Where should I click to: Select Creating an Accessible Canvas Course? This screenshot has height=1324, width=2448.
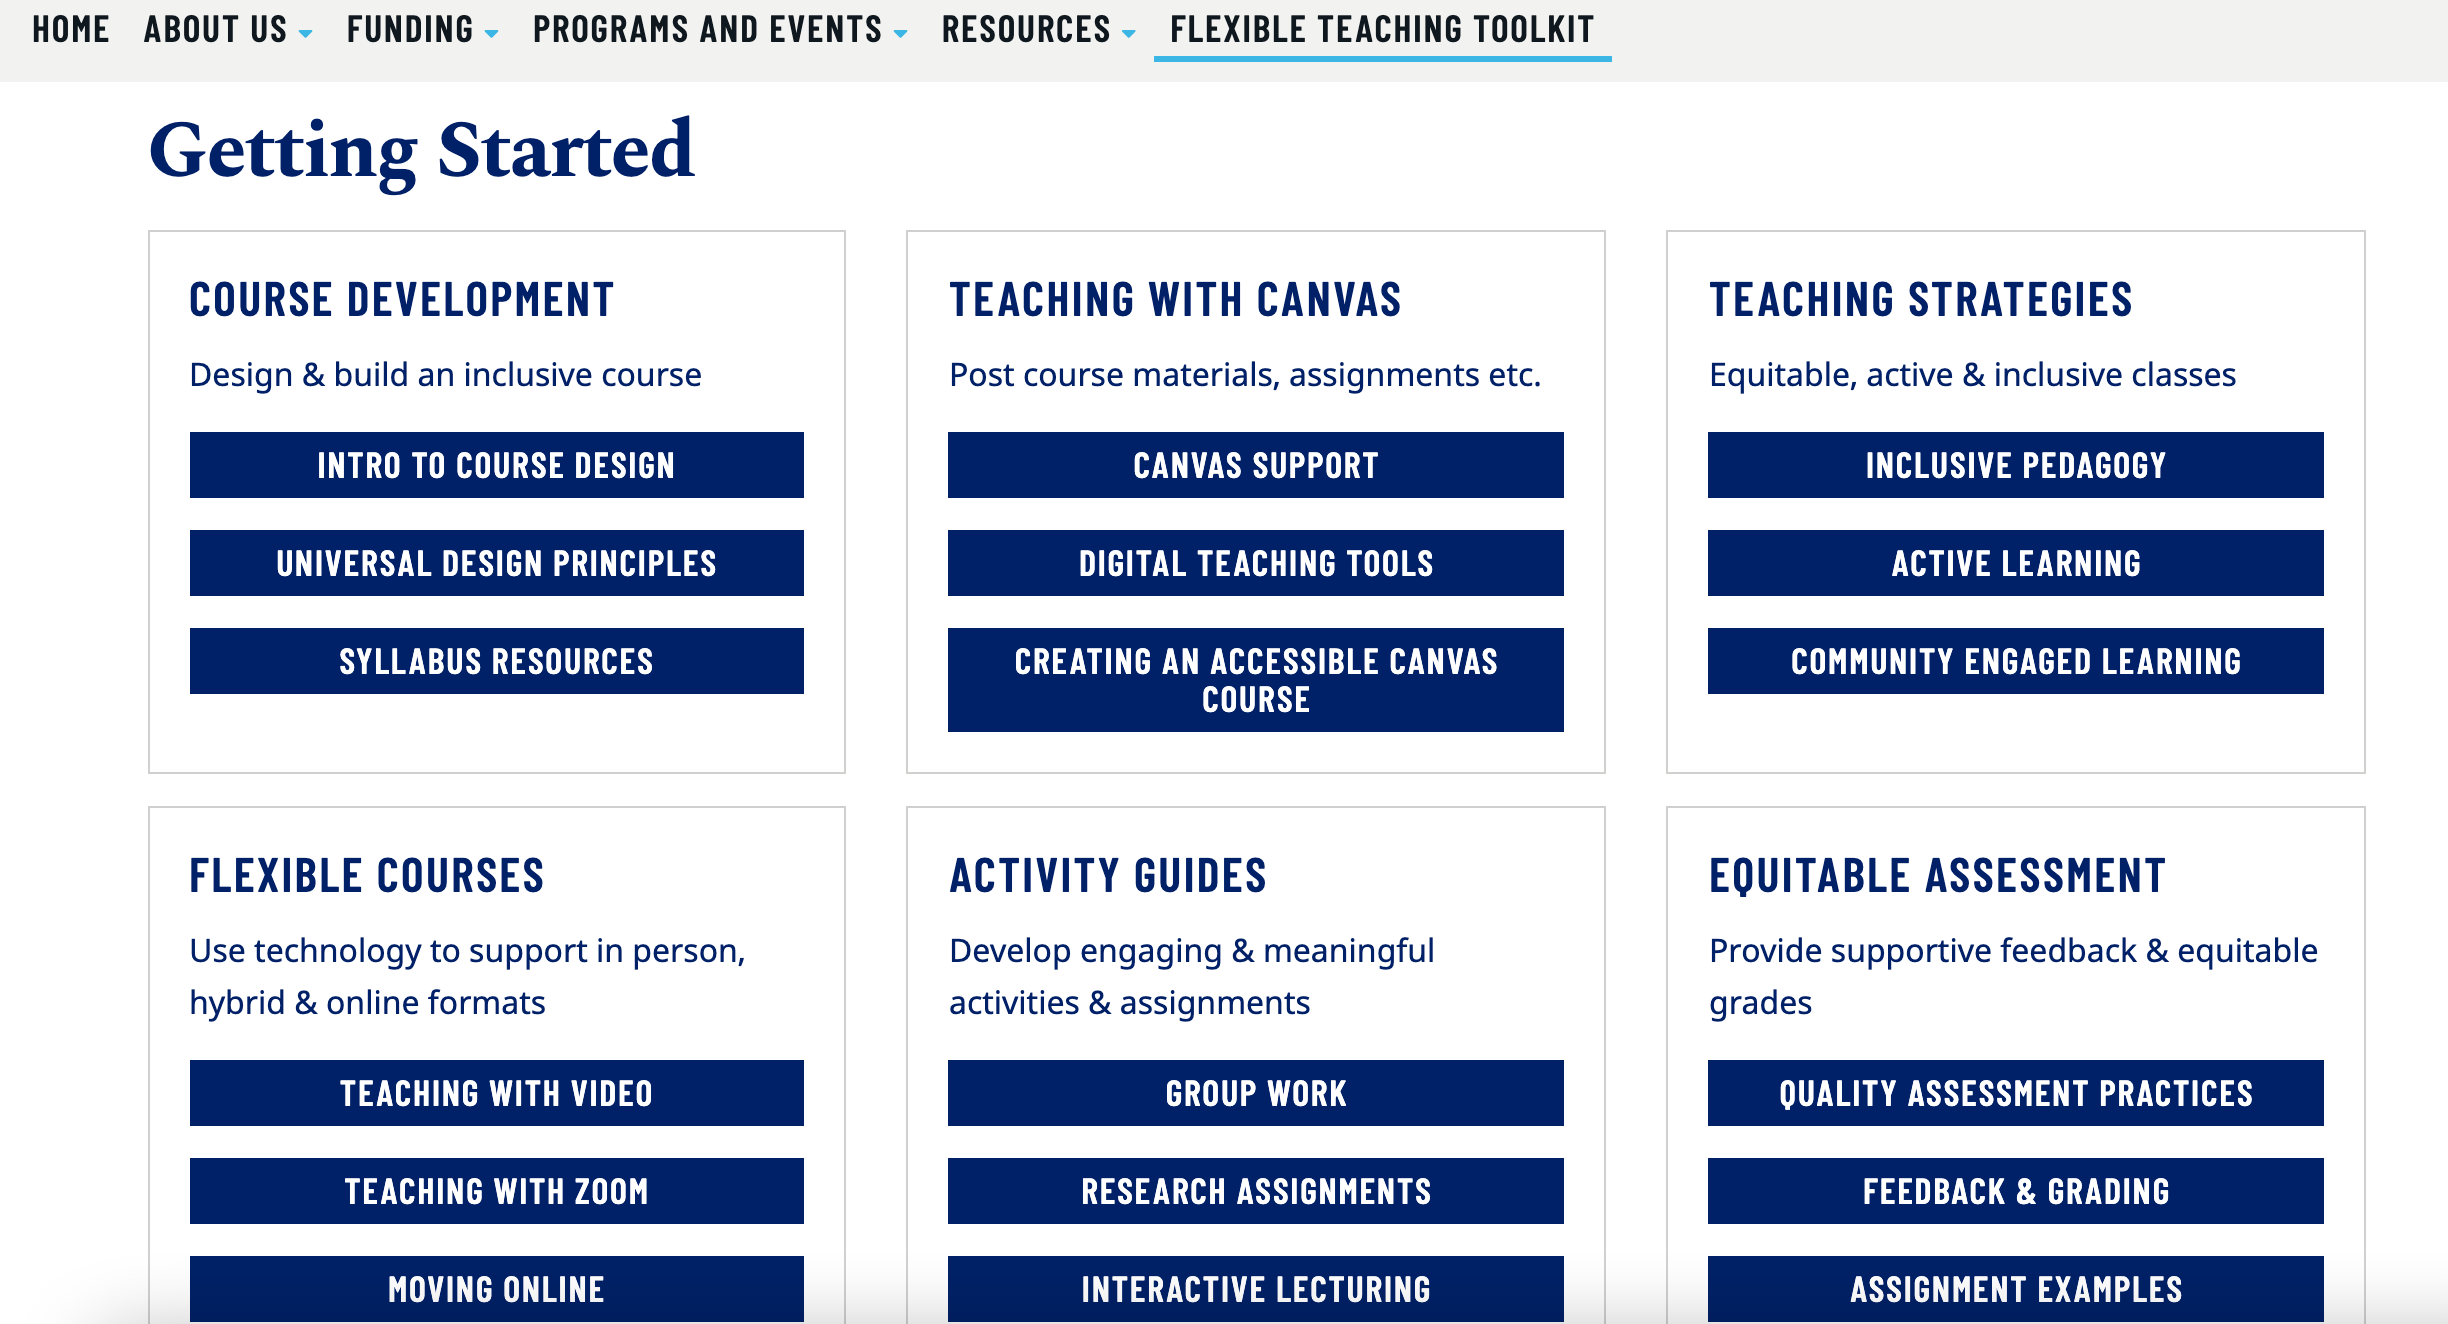click(1255, 680)
